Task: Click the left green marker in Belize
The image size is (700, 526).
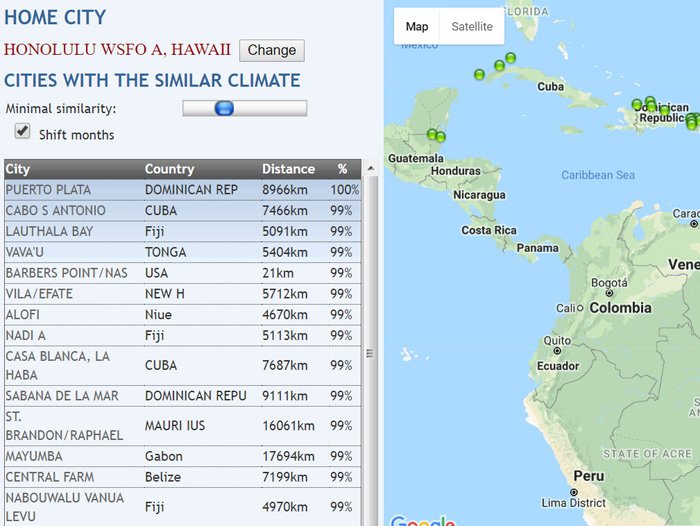Action: 432,134
